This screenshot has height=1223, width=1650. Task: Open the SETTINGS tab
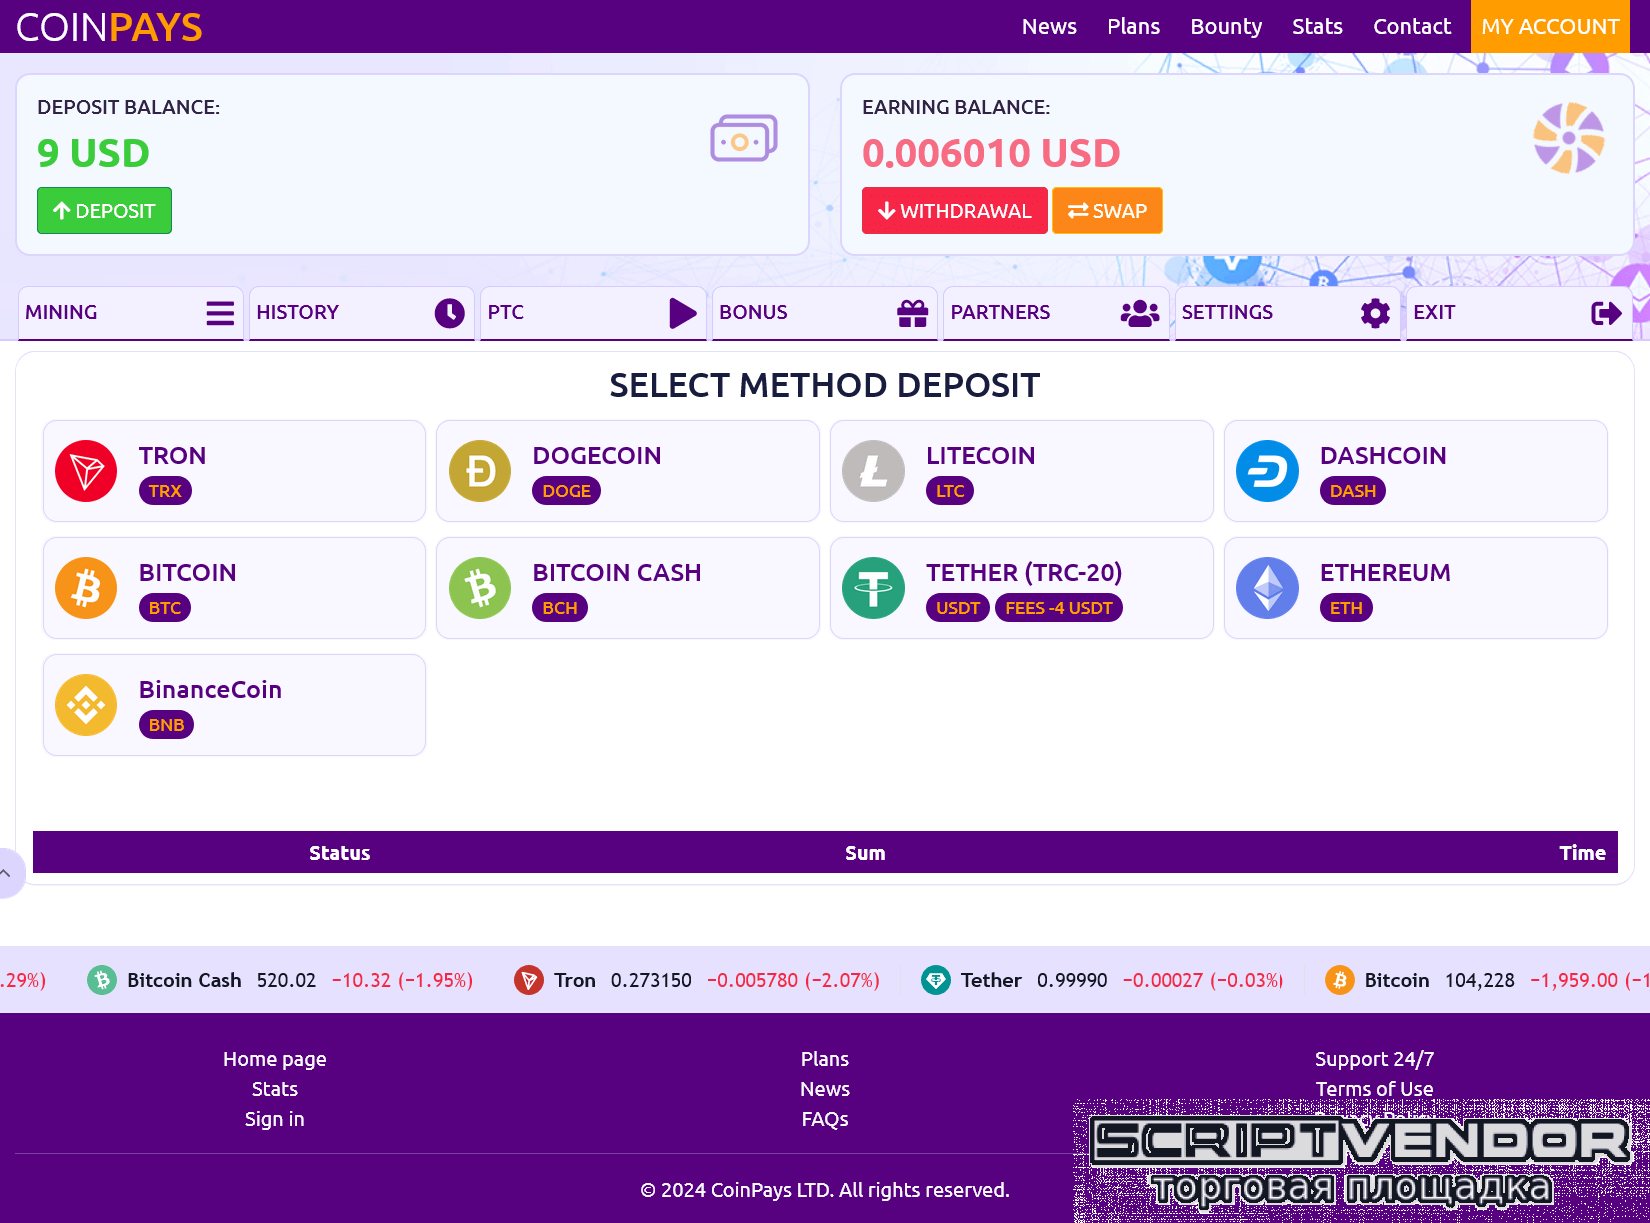1287,313
